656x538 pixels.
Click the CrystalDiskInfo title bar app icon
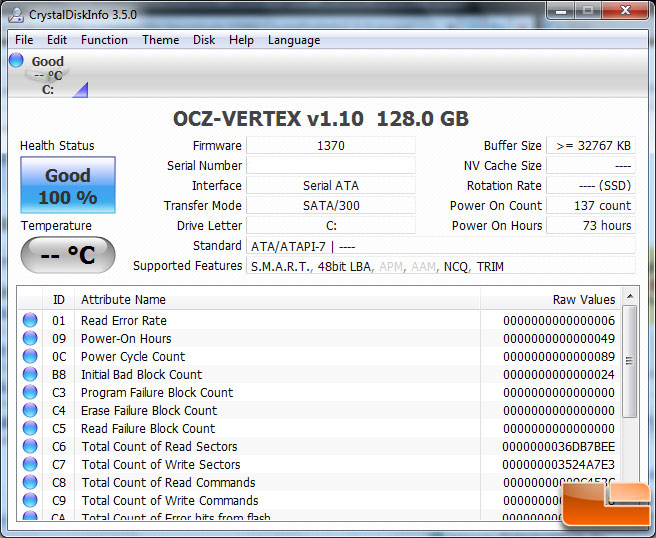[x=18, y=12]
